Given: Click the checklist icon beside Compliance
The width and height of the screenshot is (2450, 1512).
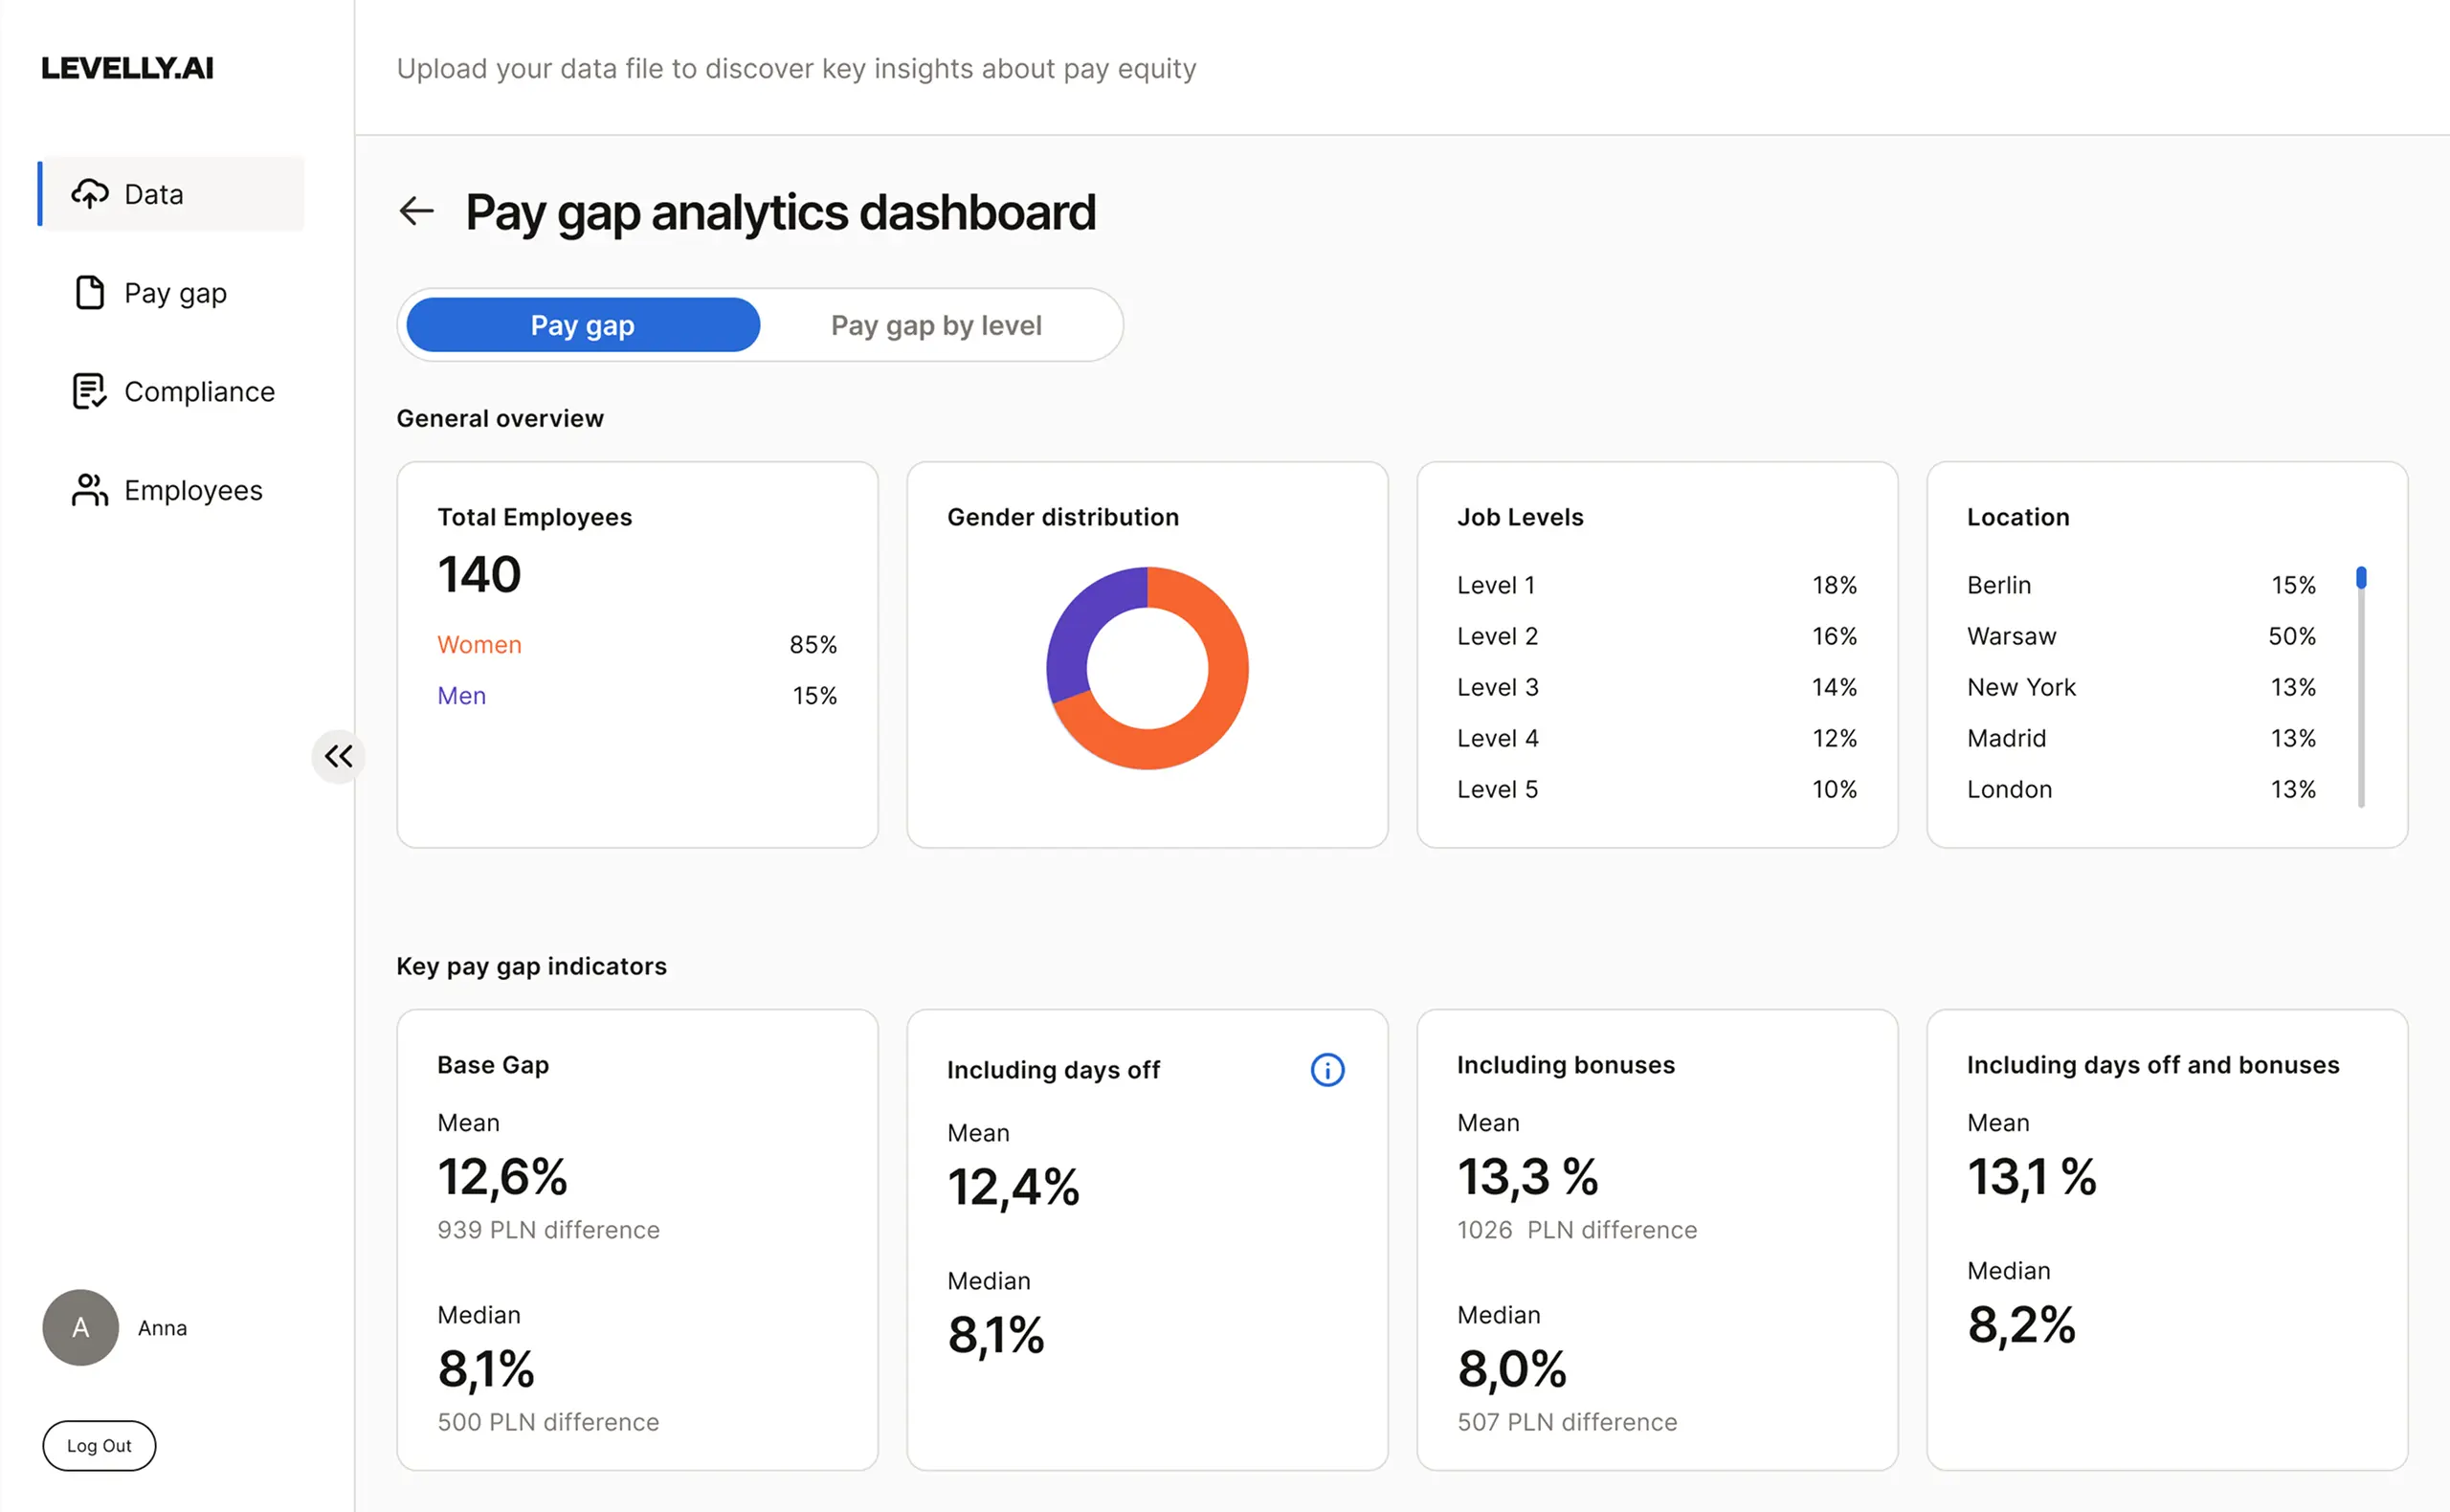Looking at the screenshot, I should point(90,391).
